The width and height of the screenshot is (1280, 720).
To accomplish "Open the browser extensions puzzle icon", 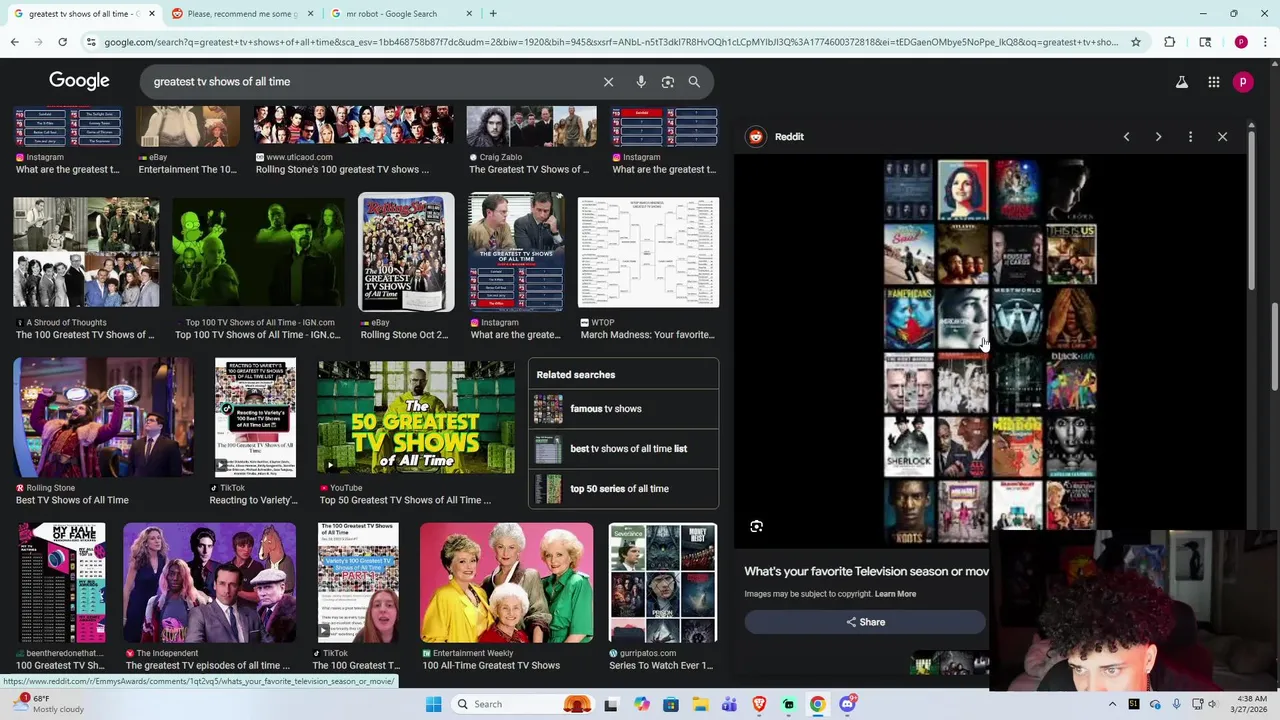I will [x=1170, y=42].
